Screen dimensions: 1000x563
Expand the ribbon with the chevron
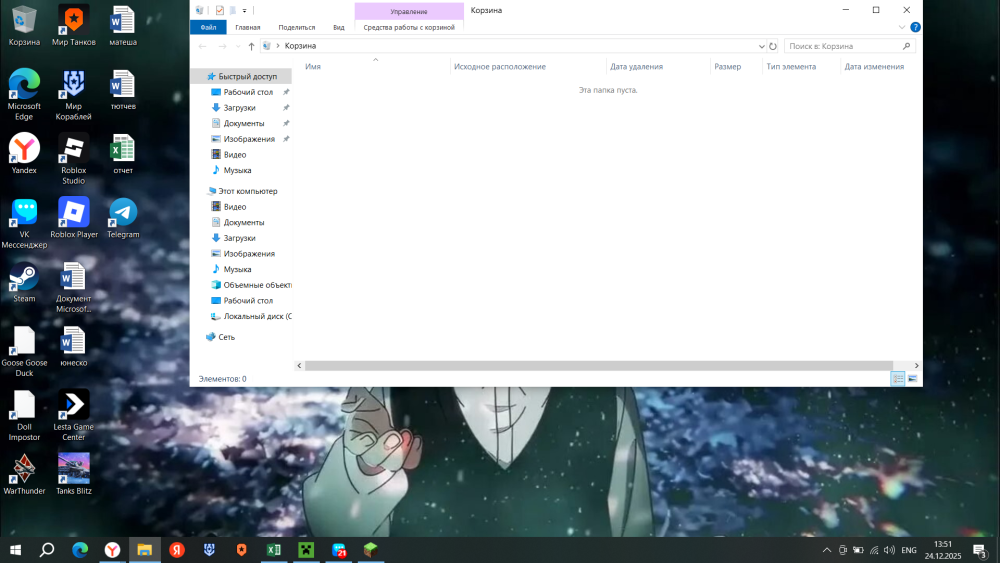[x=902, y=27]
